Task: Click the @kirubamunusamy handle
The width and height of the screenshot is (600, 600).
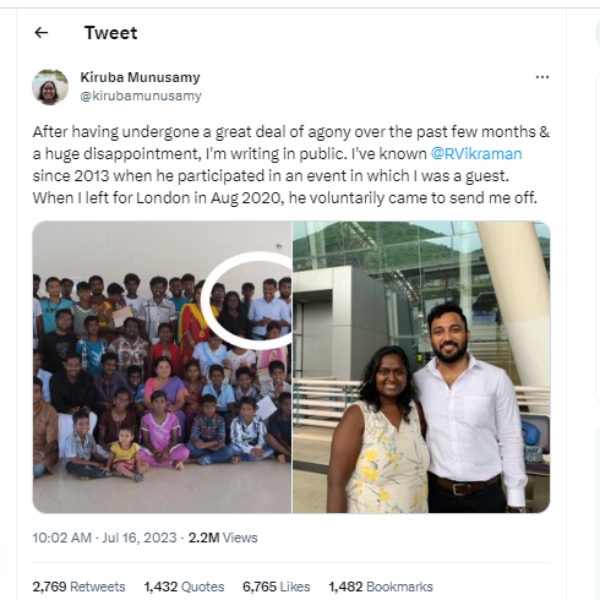Action: point(140,96)
